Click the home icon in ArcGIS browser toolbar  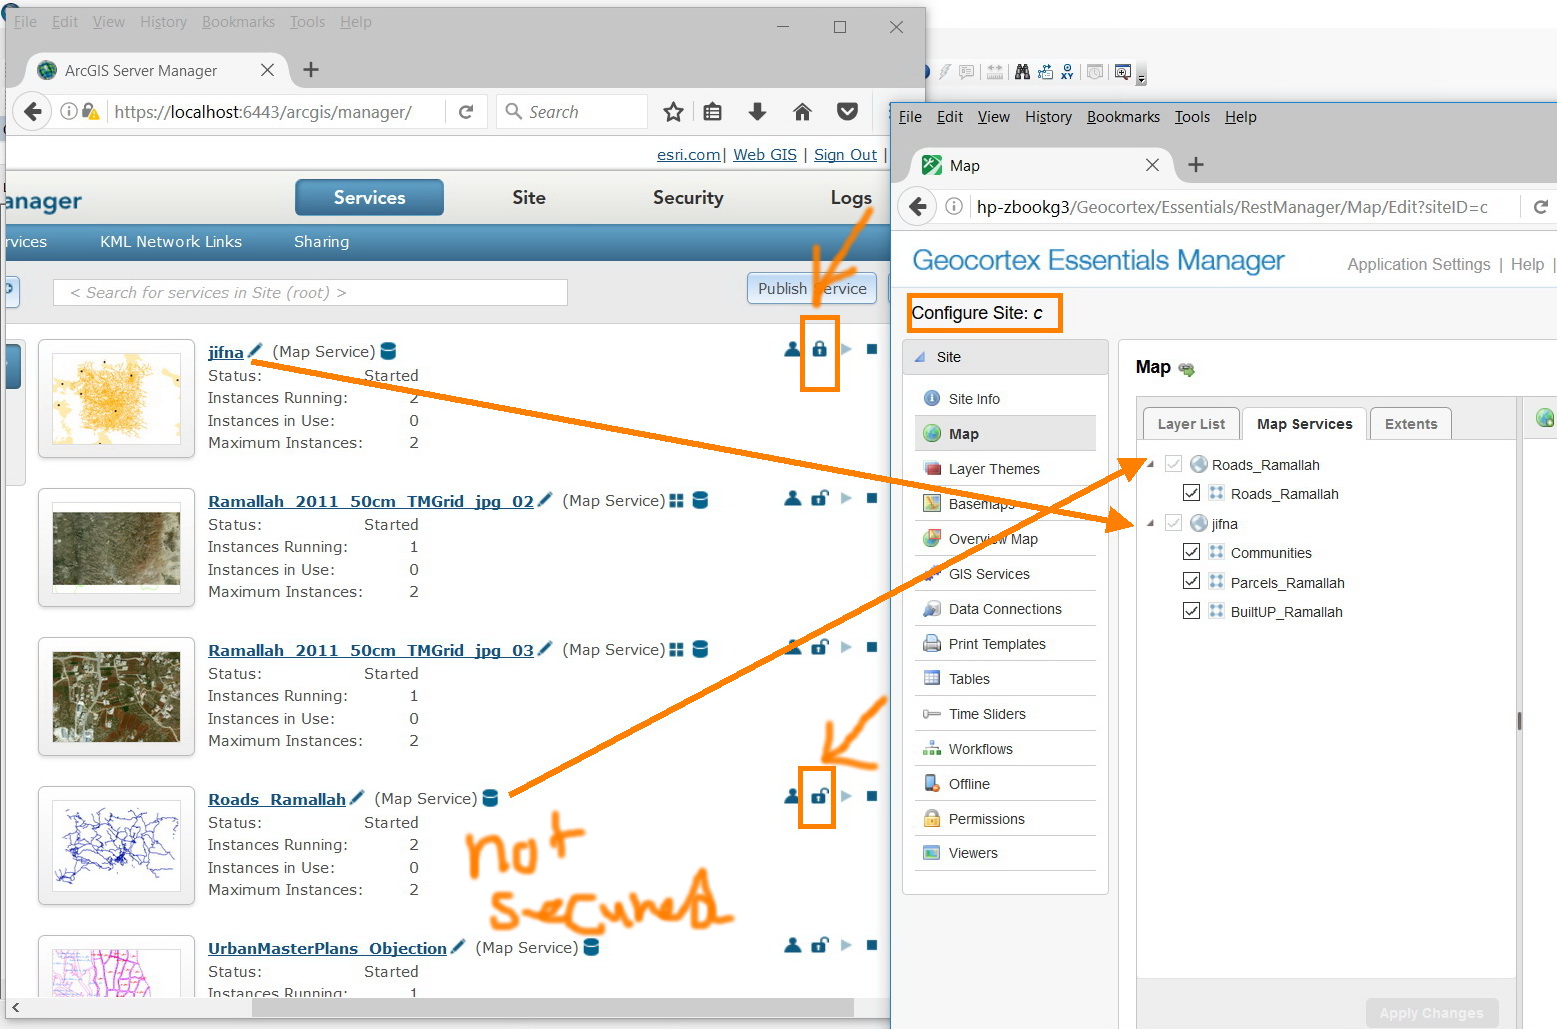[x=802, y=112]
